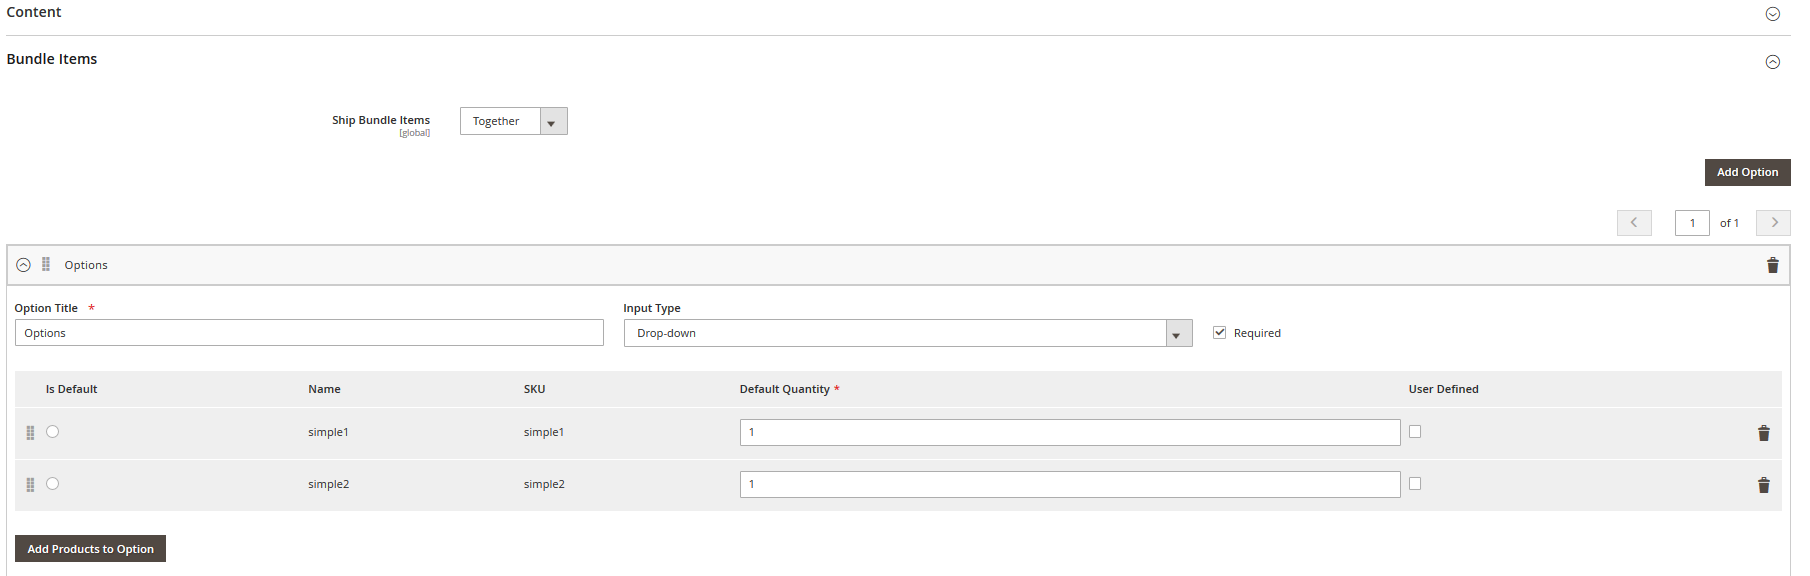
Task: Expand the Content section
Action: [1772, 14]
